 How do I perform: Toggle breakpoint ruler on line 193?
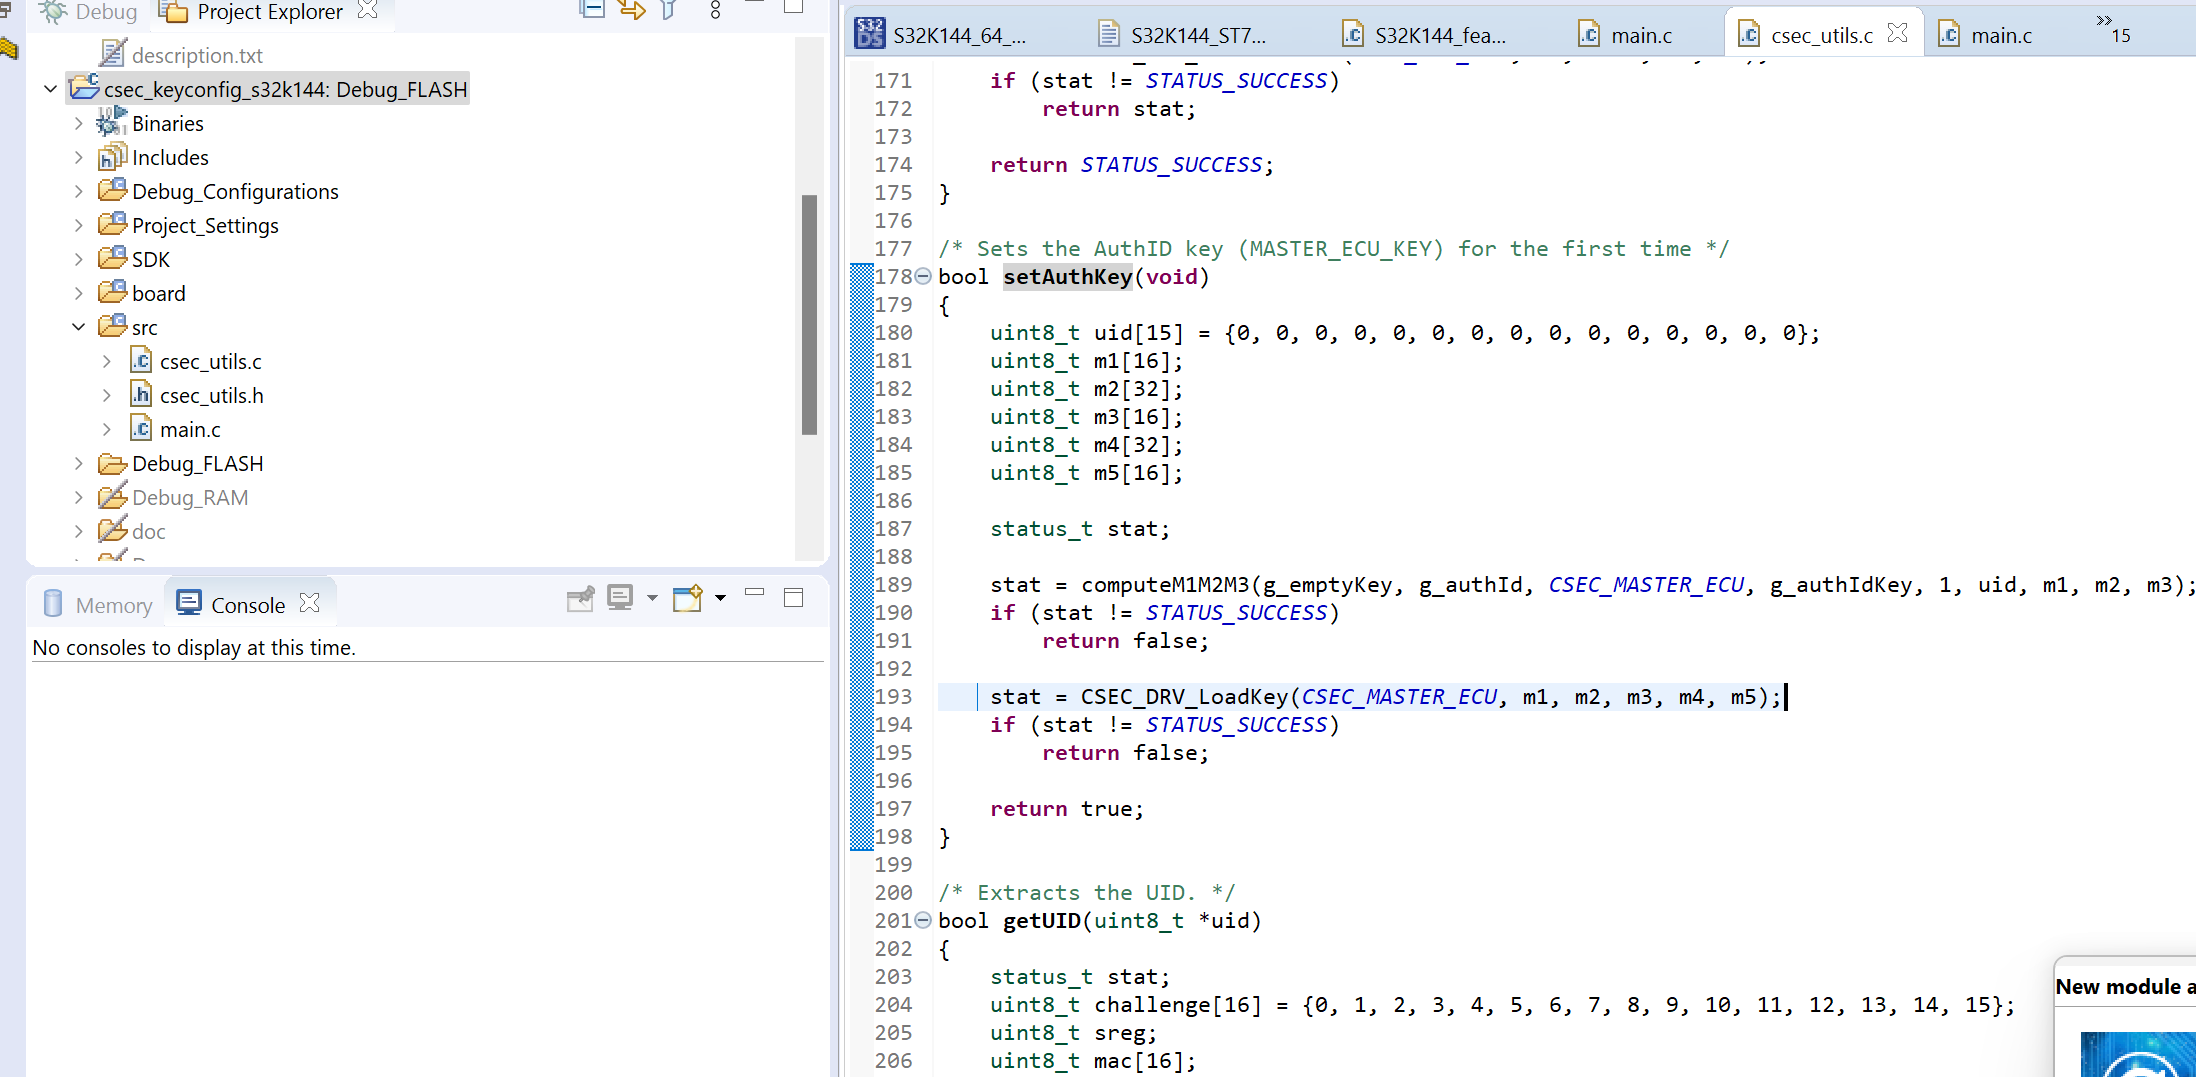(861, 697)
